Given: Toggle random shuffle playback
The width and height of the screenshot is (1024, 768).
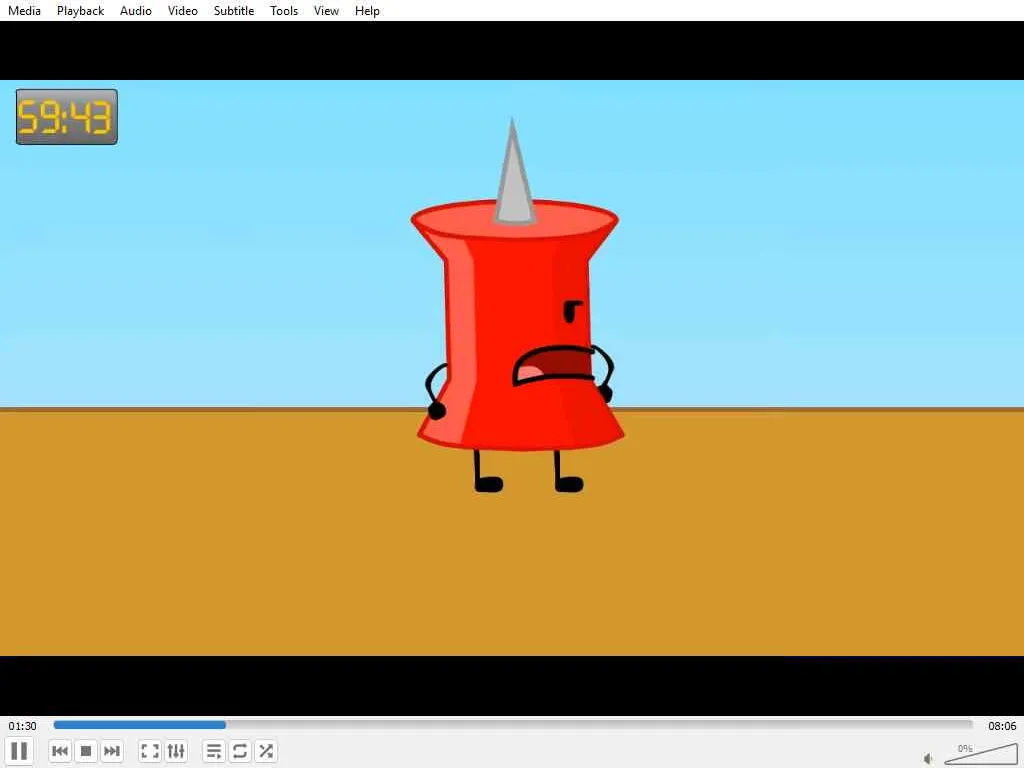Looking at the screenshot, I should click(x=266, y=751).
